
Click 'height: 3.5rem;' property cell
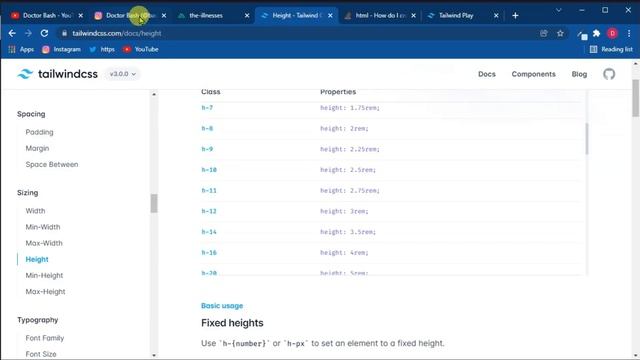348,232
